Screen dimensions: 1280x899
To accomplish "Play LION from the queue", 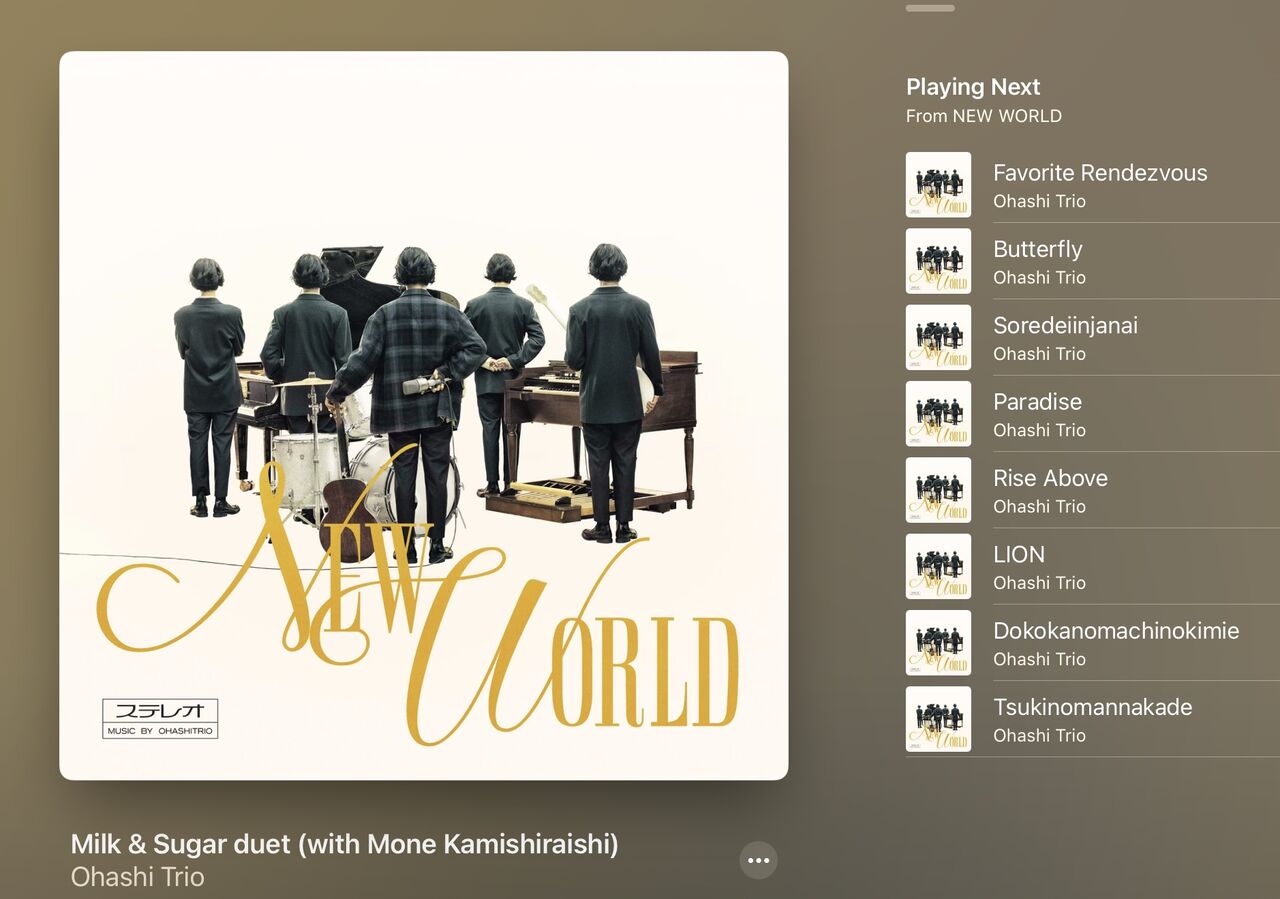I will pyautogui.click(x=1092, y=566).
